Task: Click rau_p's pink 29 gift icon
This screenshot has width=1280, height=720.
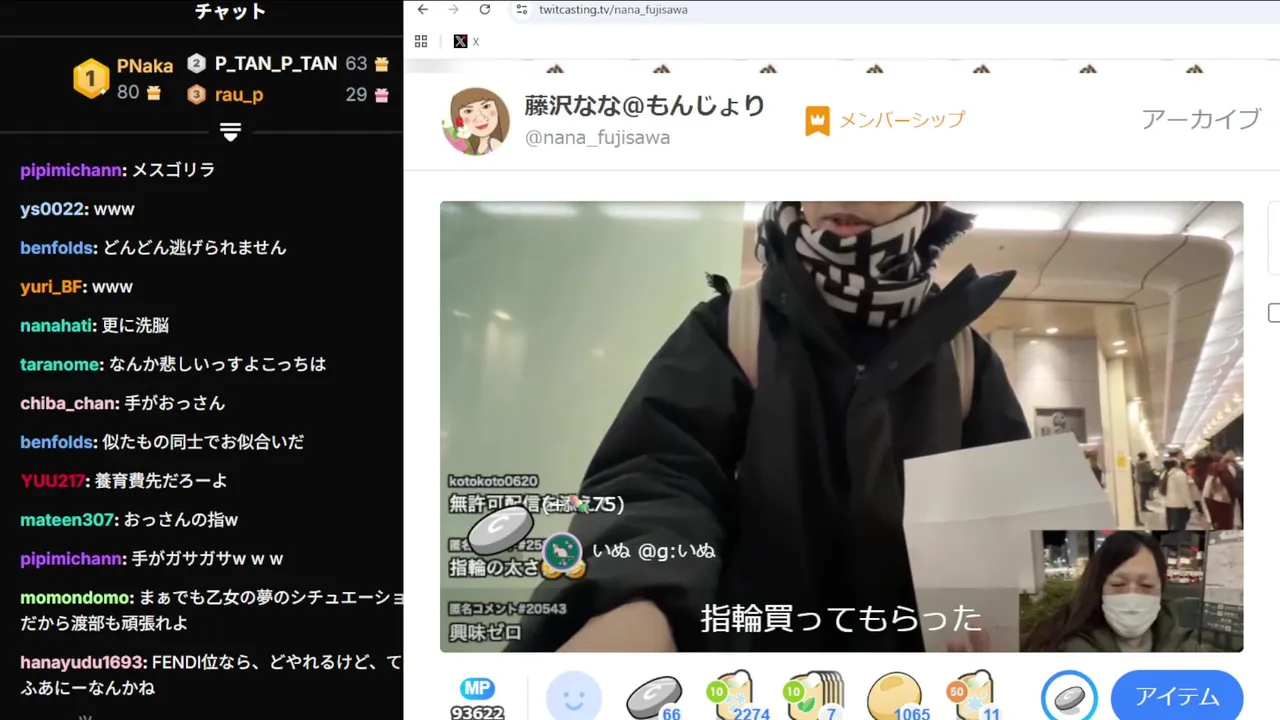Action: click(x=381, y=95)
